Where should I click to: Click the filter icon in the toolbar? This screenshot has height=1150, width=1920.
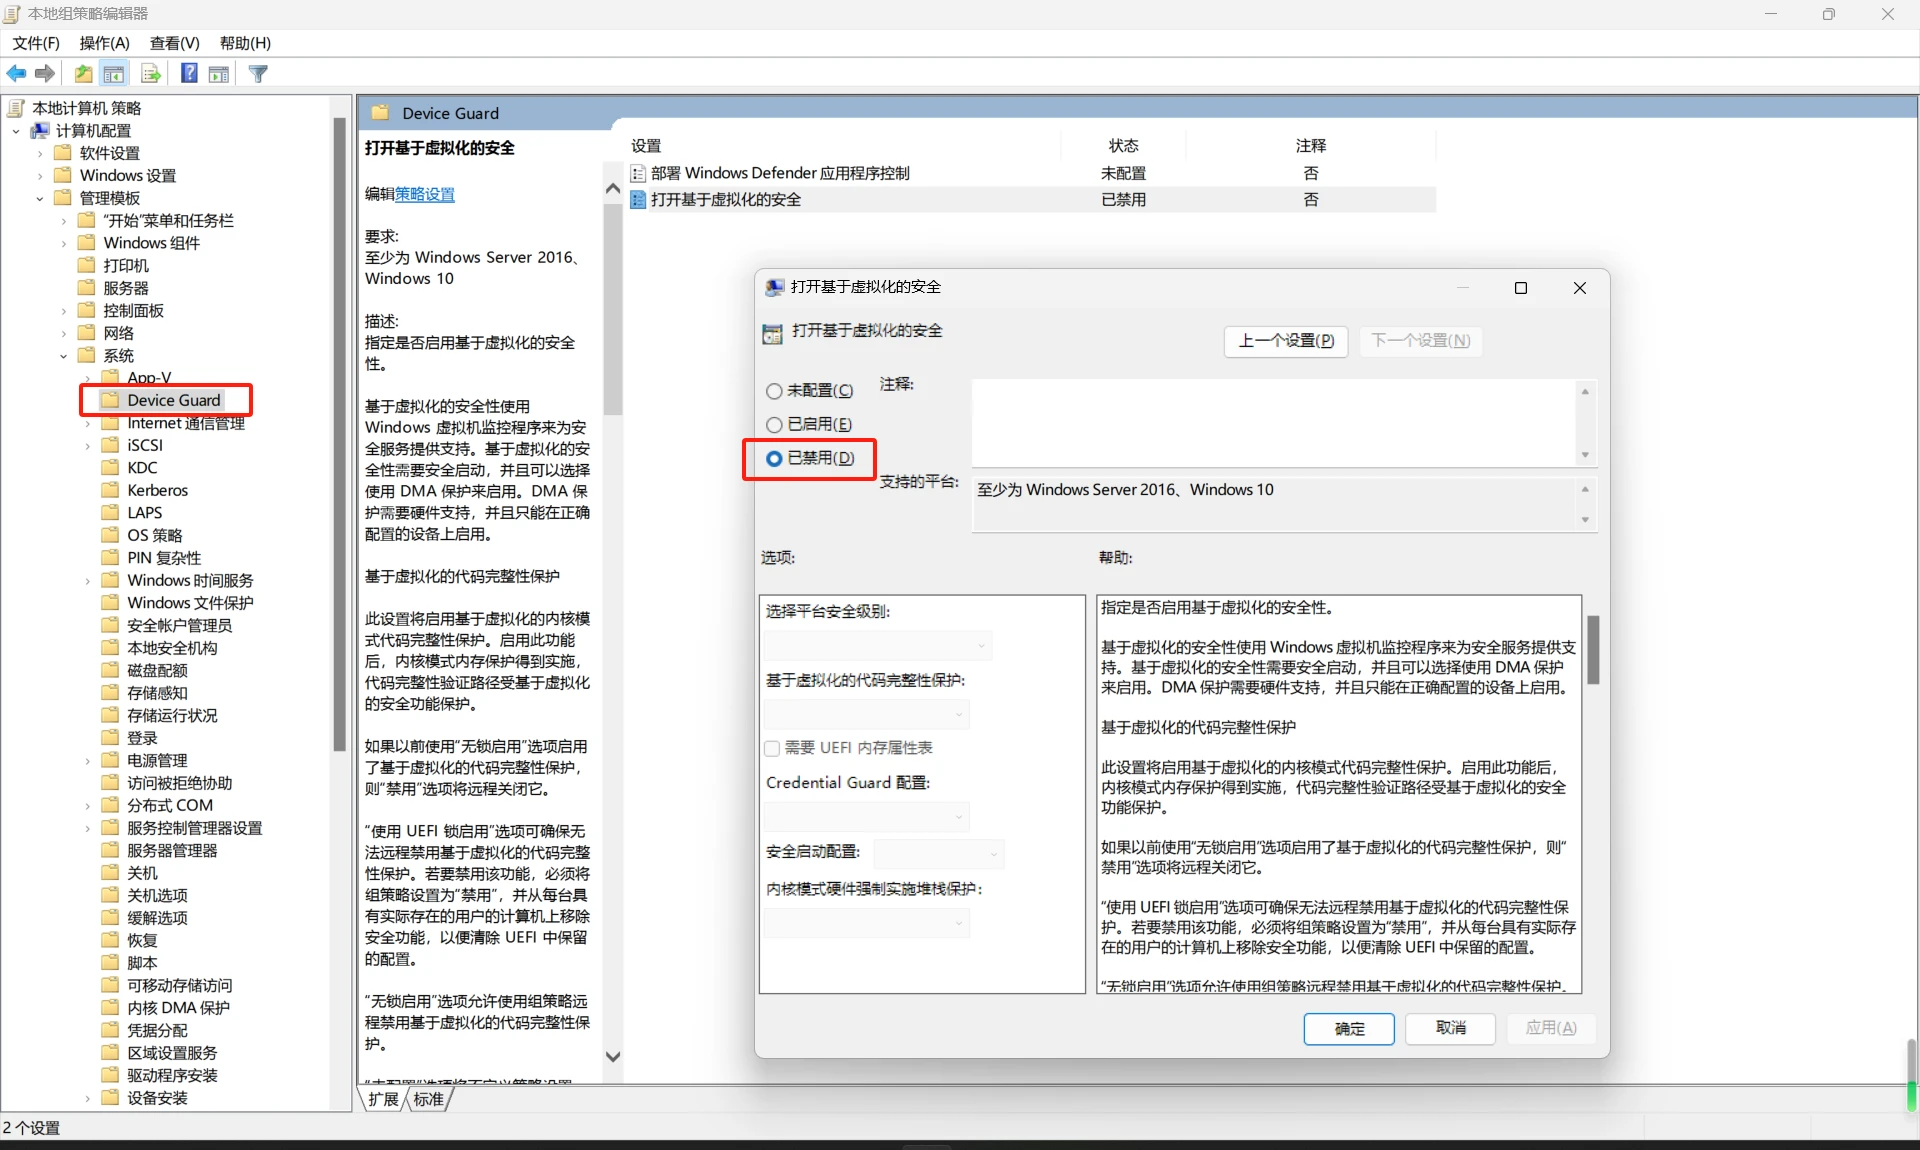[x=258, y=73]
